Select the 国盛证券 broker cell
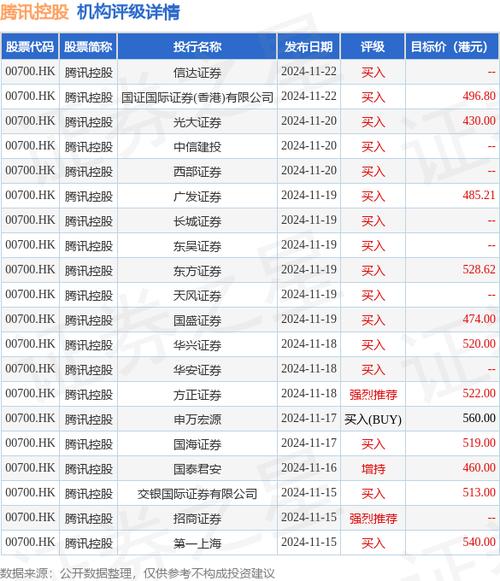The width and height of the screenshot is (500, 581). click(x=197, y=320)
